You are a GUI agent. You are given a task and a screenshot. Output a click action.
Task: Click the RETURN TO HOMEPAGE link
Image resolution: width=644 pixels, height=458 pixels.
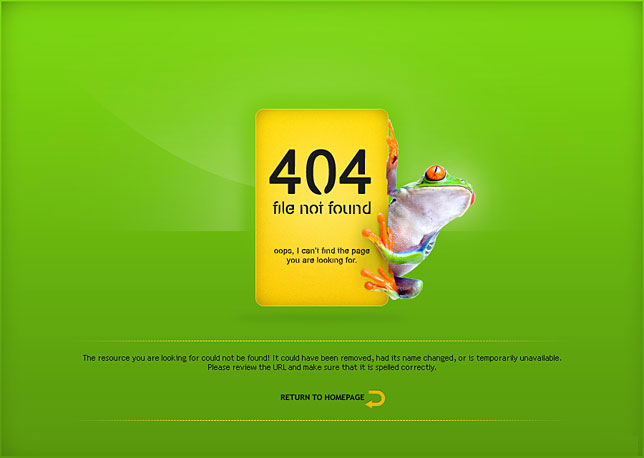[322, 397]
